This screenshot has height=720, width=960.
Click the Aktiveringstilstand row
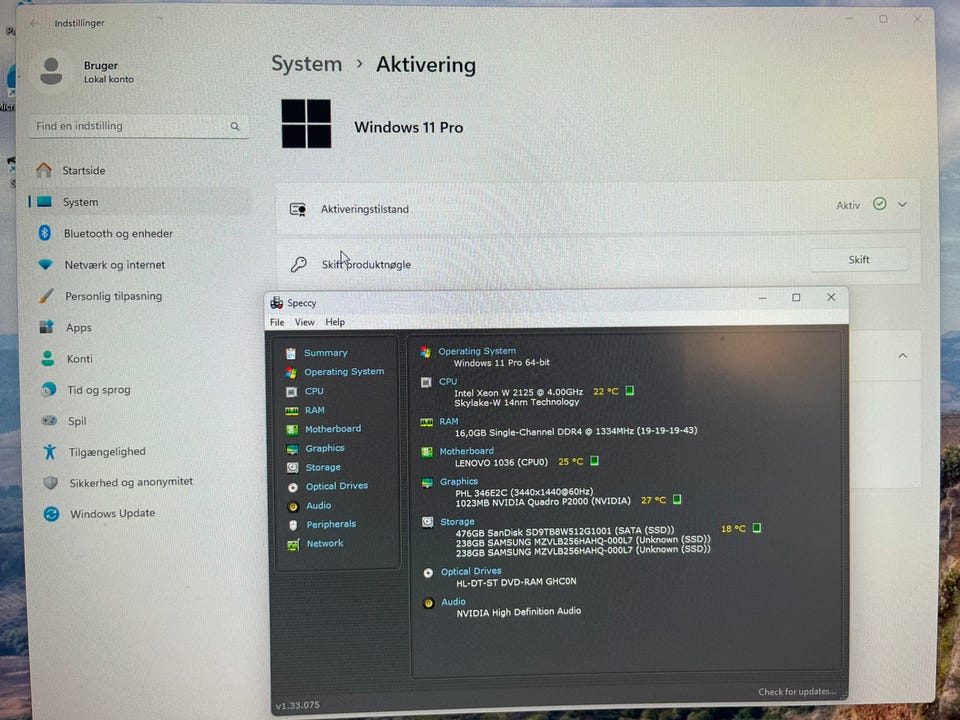click(x=598, y=207)
